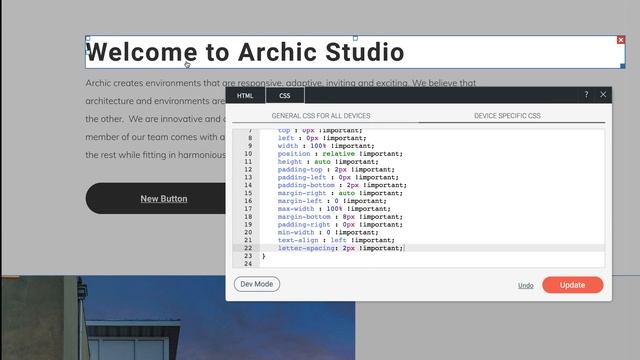This screenshot has width=640, height=360.
Task: Click the width 100% code line
Action: [326, 146]
